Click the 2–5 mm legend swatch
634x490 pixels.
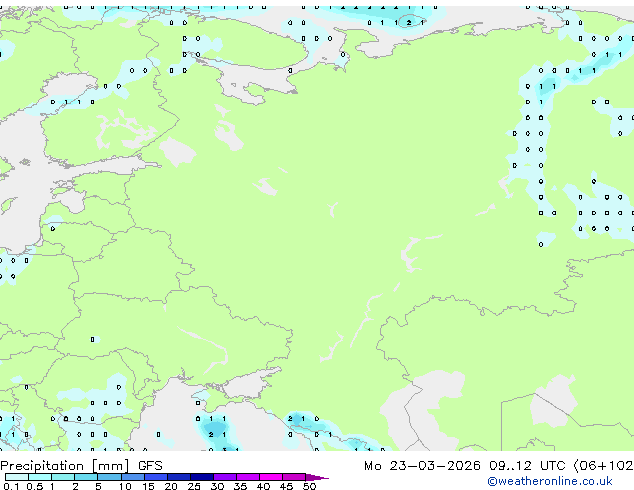pos(86,477)
